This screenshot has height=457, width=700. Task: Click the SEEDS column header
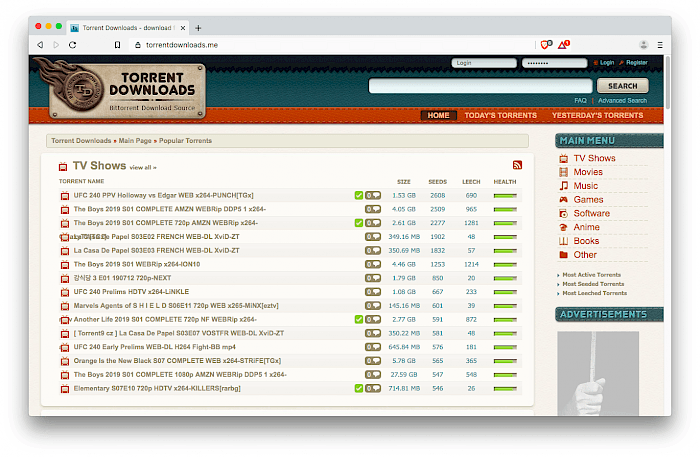click(438, 182)
